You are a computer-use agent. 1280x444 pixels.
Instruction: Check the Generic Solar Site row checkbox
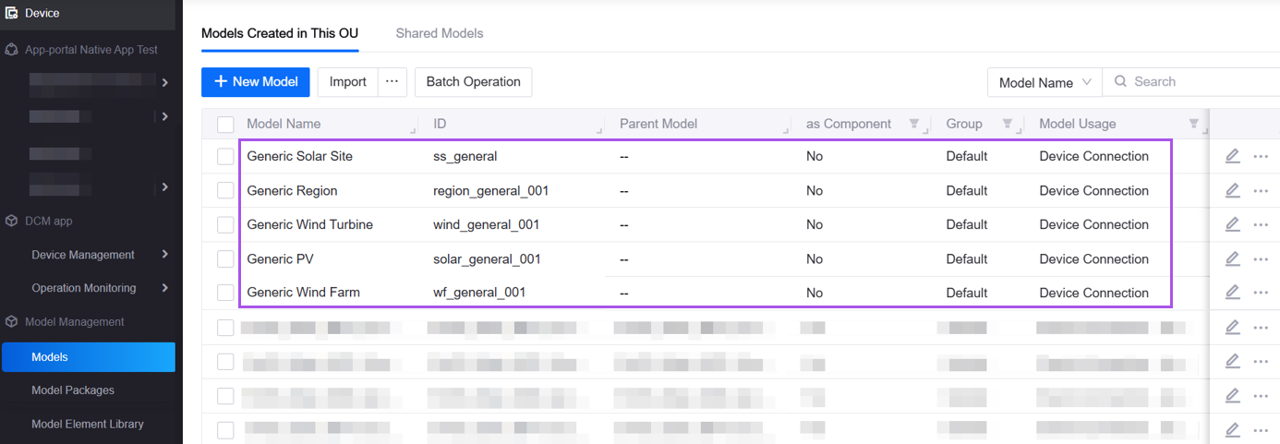coord(225,157)
